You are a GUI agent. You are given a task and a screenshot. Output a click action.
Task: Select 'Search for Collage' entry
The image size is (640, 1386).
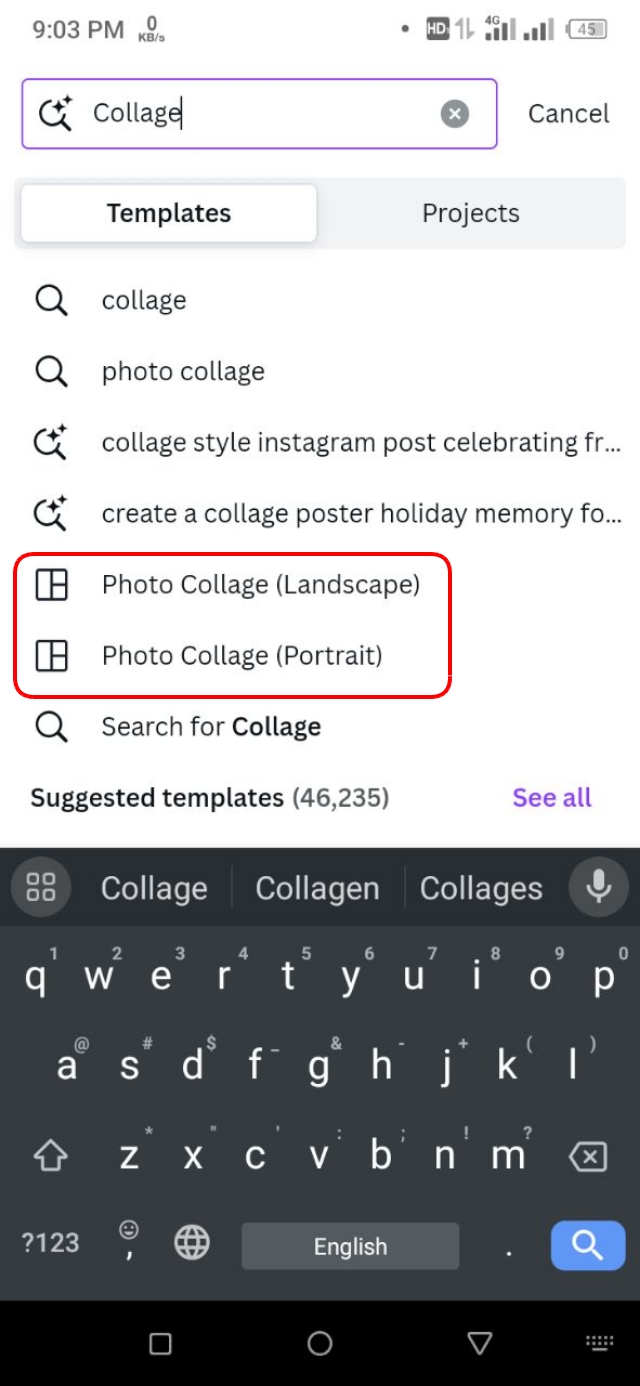pos(211,727)
